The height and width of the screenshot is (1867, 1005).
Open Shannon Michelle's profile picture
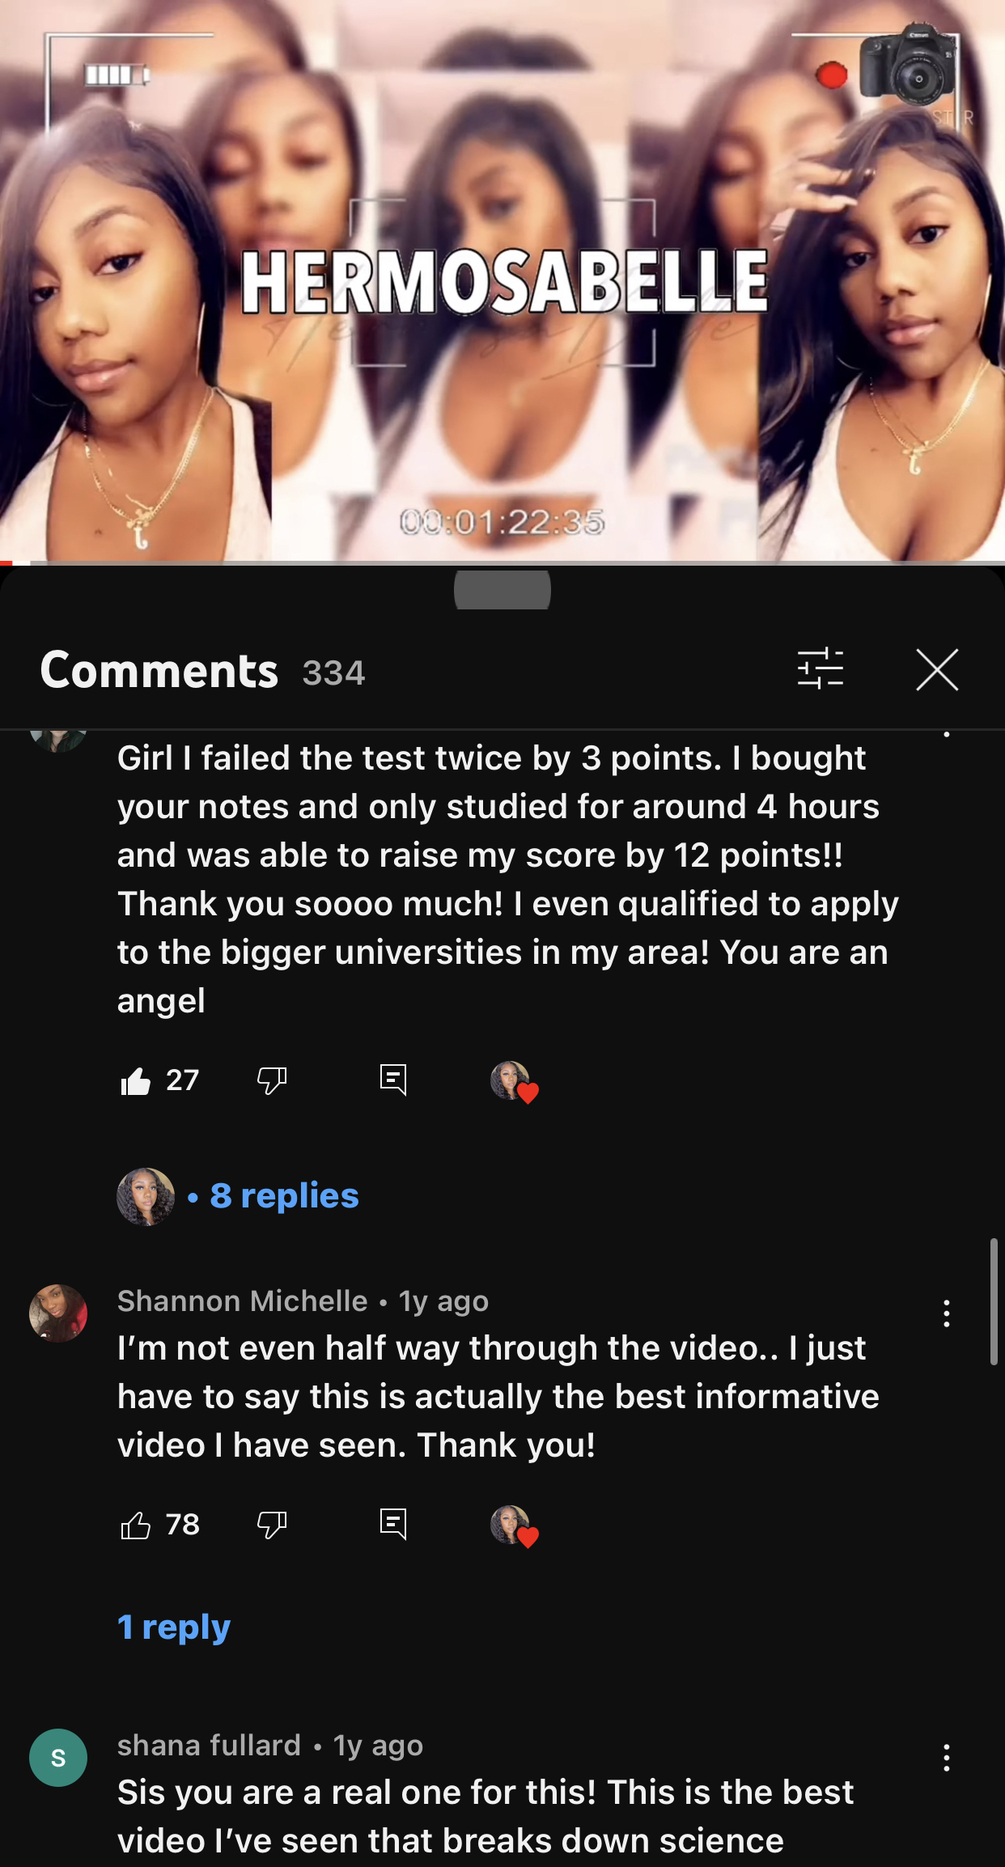click(x=58, y=1313)
